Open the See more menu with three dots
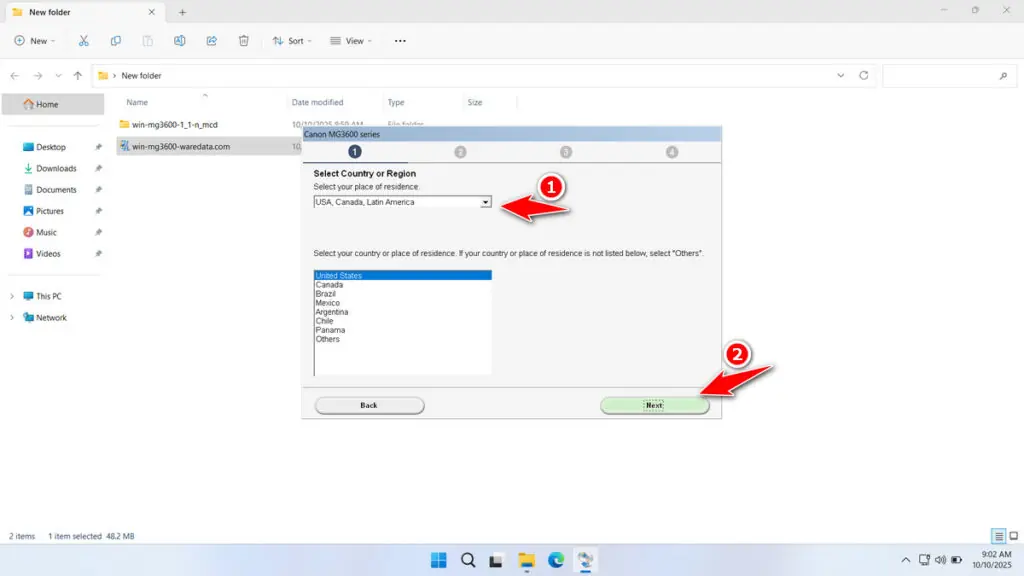The width and height of the screenshot is (1024, 576). (399, 40)
